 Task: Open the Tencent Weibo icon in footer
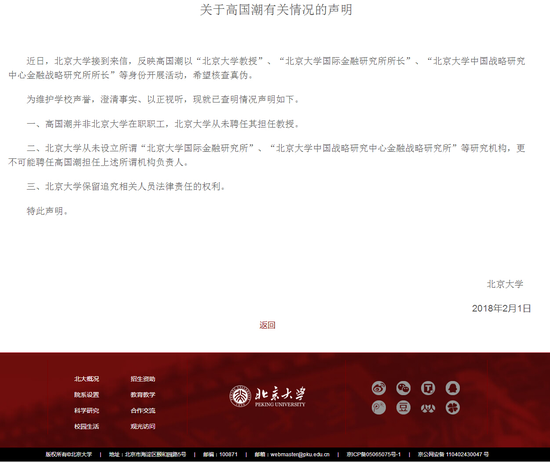[428, 388]
